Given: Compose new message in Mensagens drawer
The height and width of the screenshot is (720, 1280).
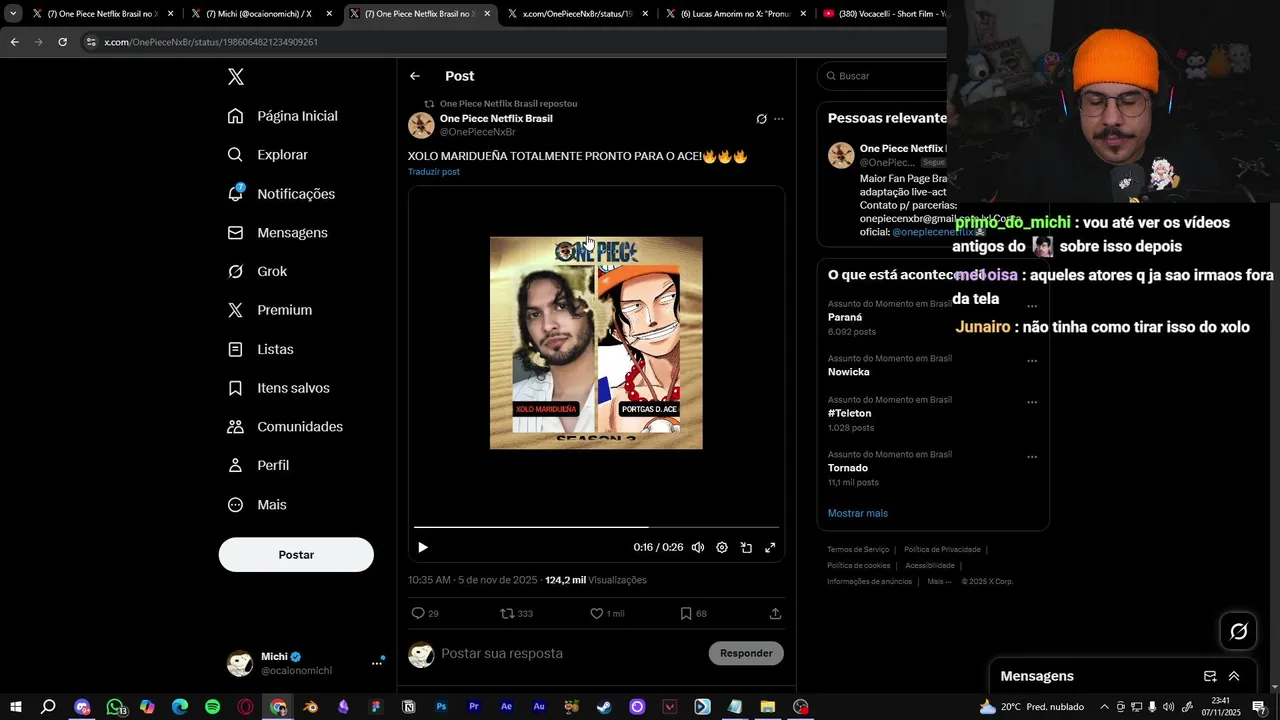Looking at the screenshot, I should (1210, 677).
